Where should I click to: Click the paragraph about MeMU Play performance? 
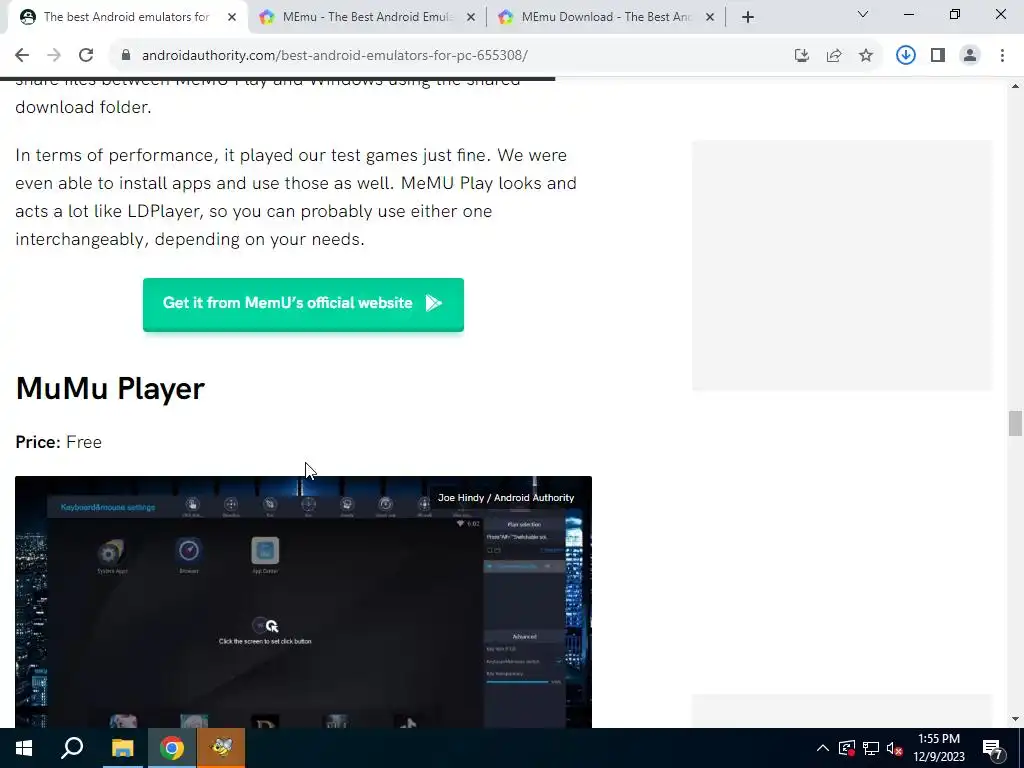tap(296, 197)
